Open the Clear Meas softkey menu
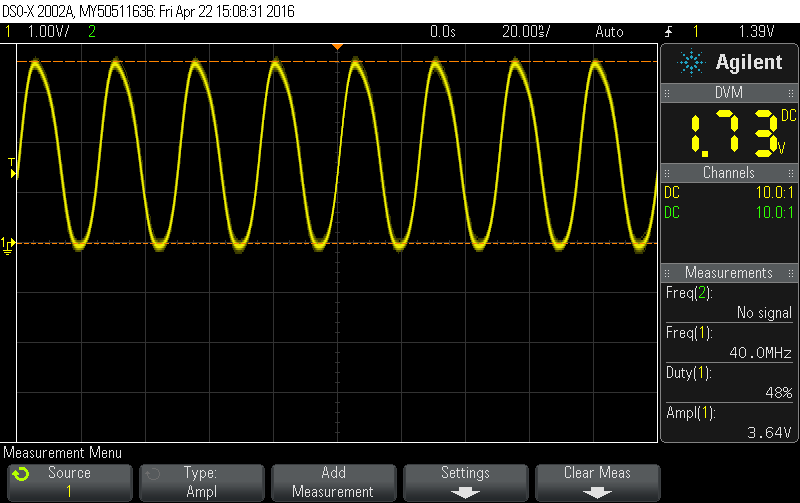 point(597,483)
